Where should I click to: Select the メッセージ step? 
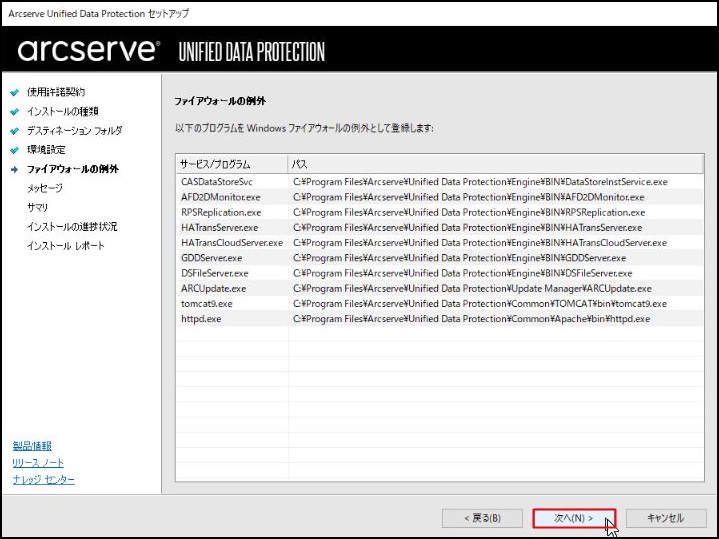tap(44, 188)
